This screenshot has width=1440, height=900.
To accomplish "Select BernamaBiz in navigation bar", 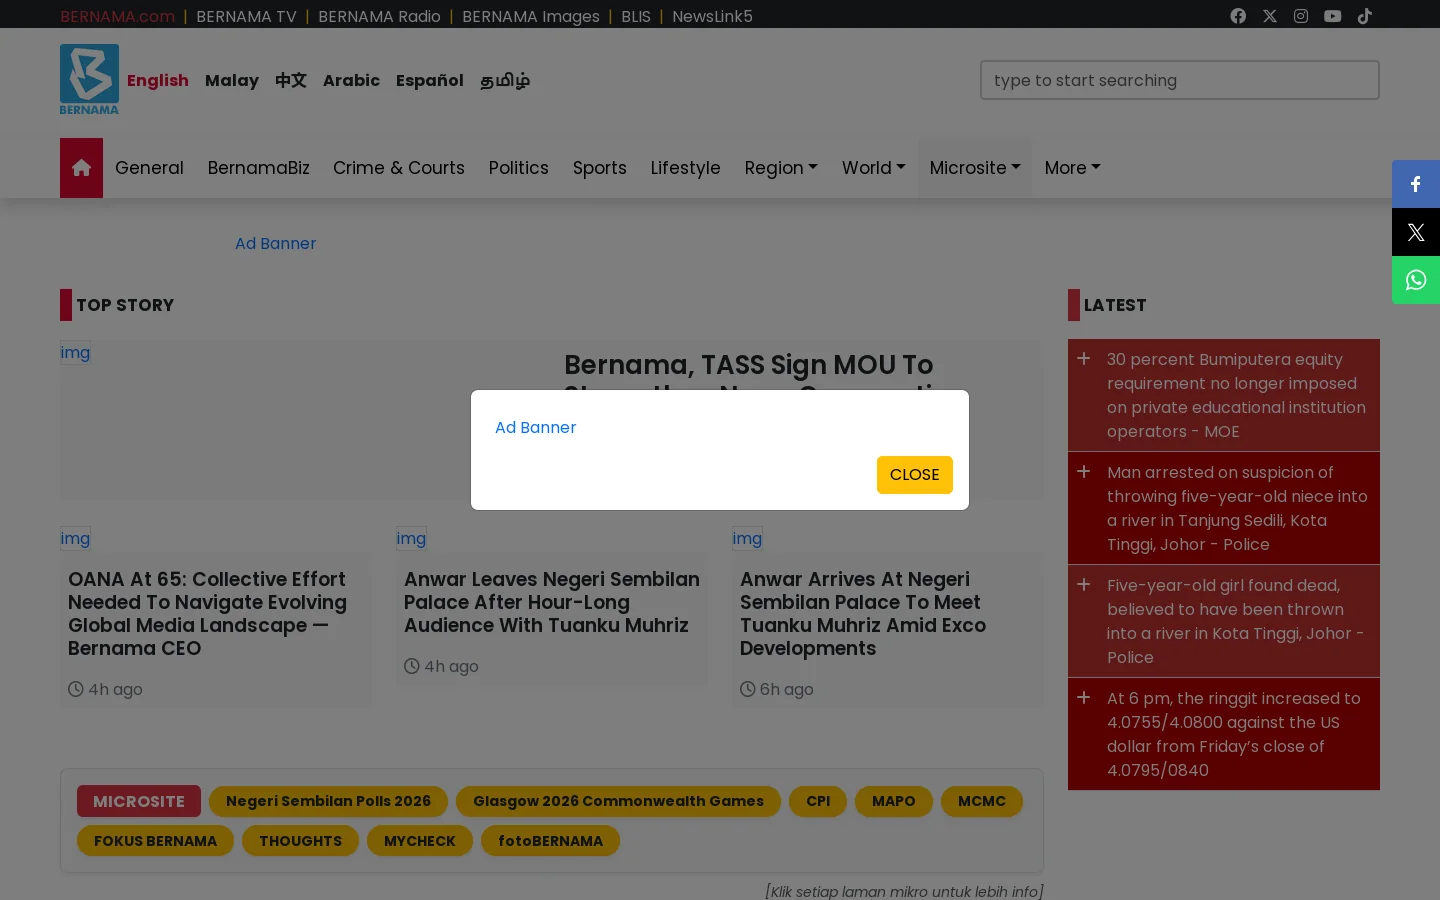I will point(258,168).
